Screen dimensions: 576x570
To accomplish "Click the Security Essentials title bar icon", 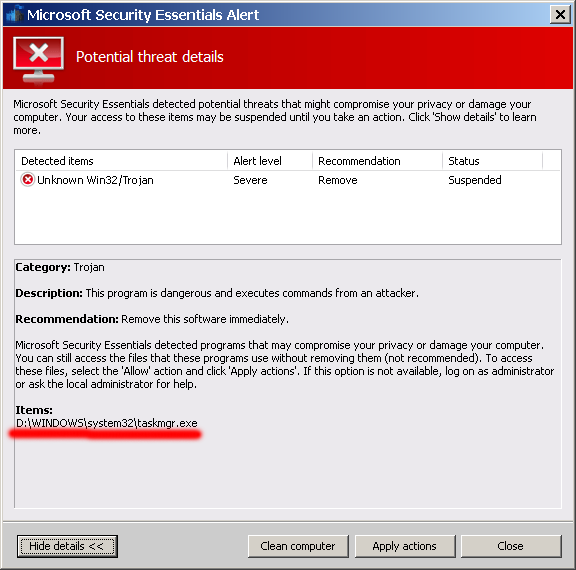I will pyautogui.click(x=15, y=15).
